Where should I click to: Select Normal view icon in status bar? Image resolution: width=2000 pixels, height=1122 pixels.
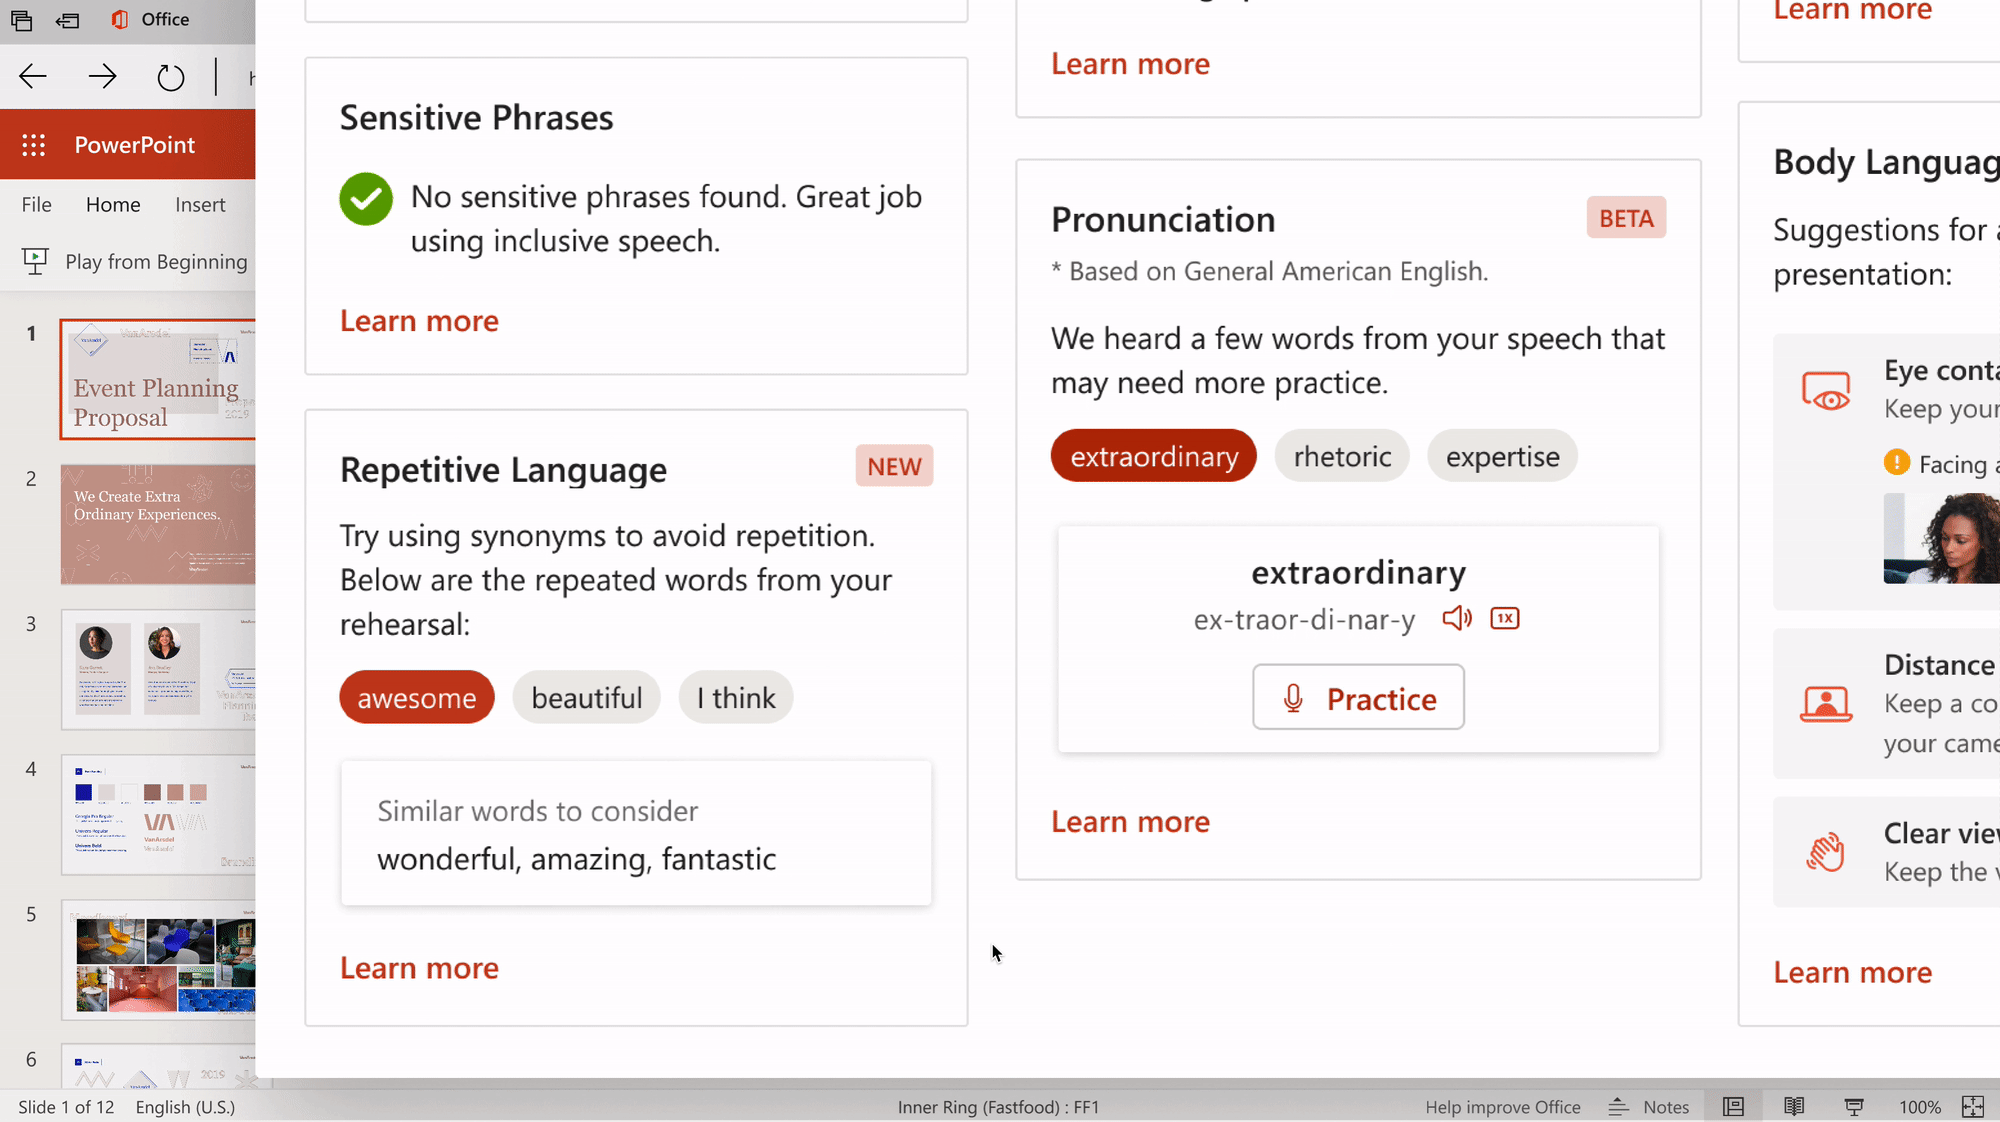click(x=1733, y=1106)
